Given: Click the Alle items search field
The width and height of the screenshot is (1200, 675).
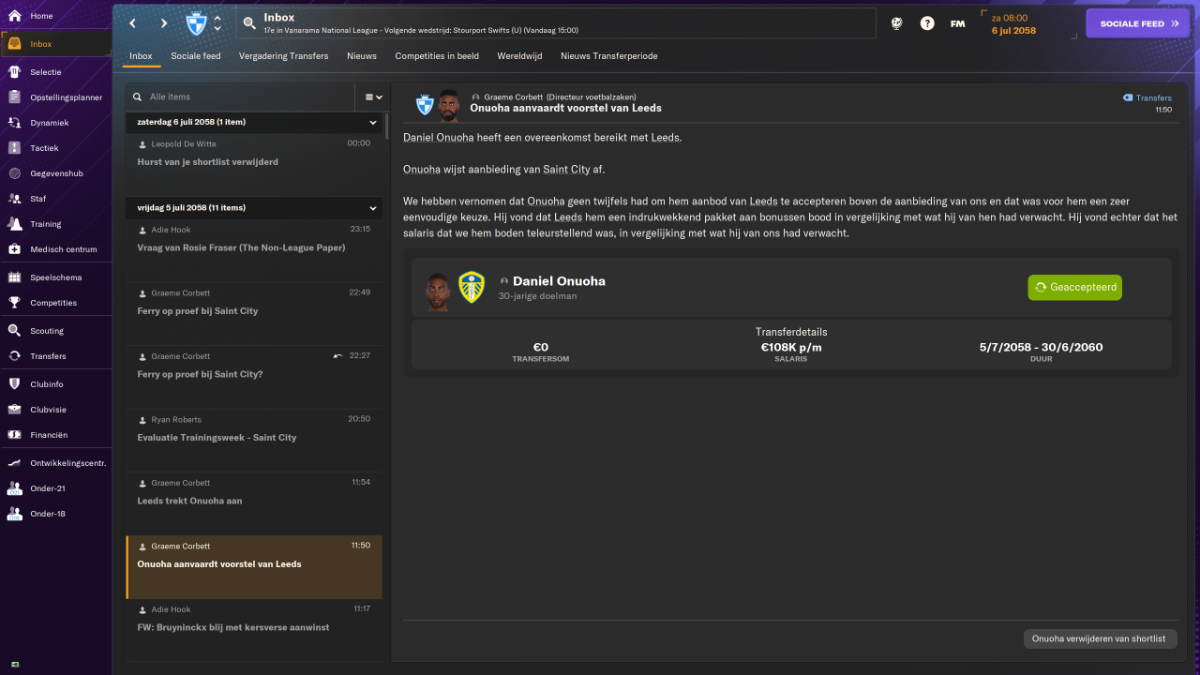Looking at the screenshot, I should pos(240,97).
